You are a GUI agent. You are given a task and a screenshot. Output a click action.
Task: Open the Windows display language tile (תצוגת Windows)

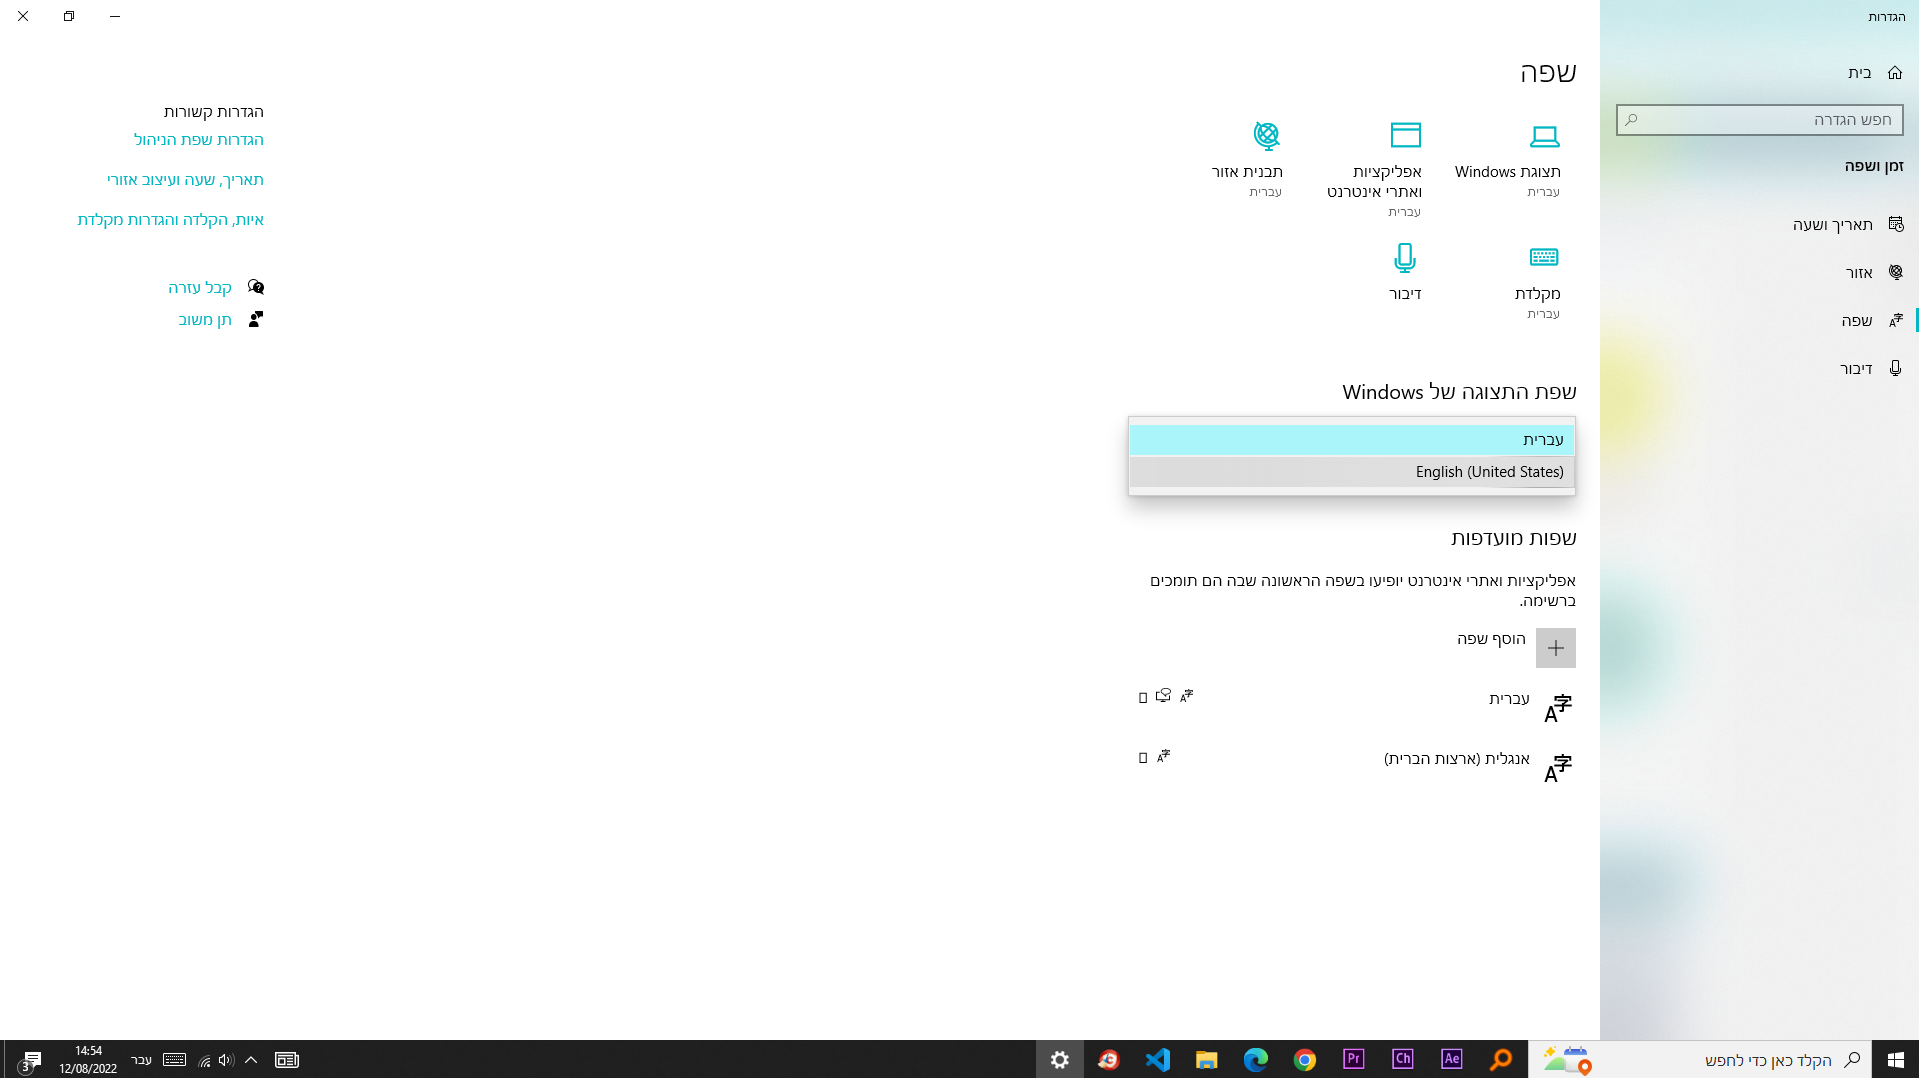(x=1508, y=160)
